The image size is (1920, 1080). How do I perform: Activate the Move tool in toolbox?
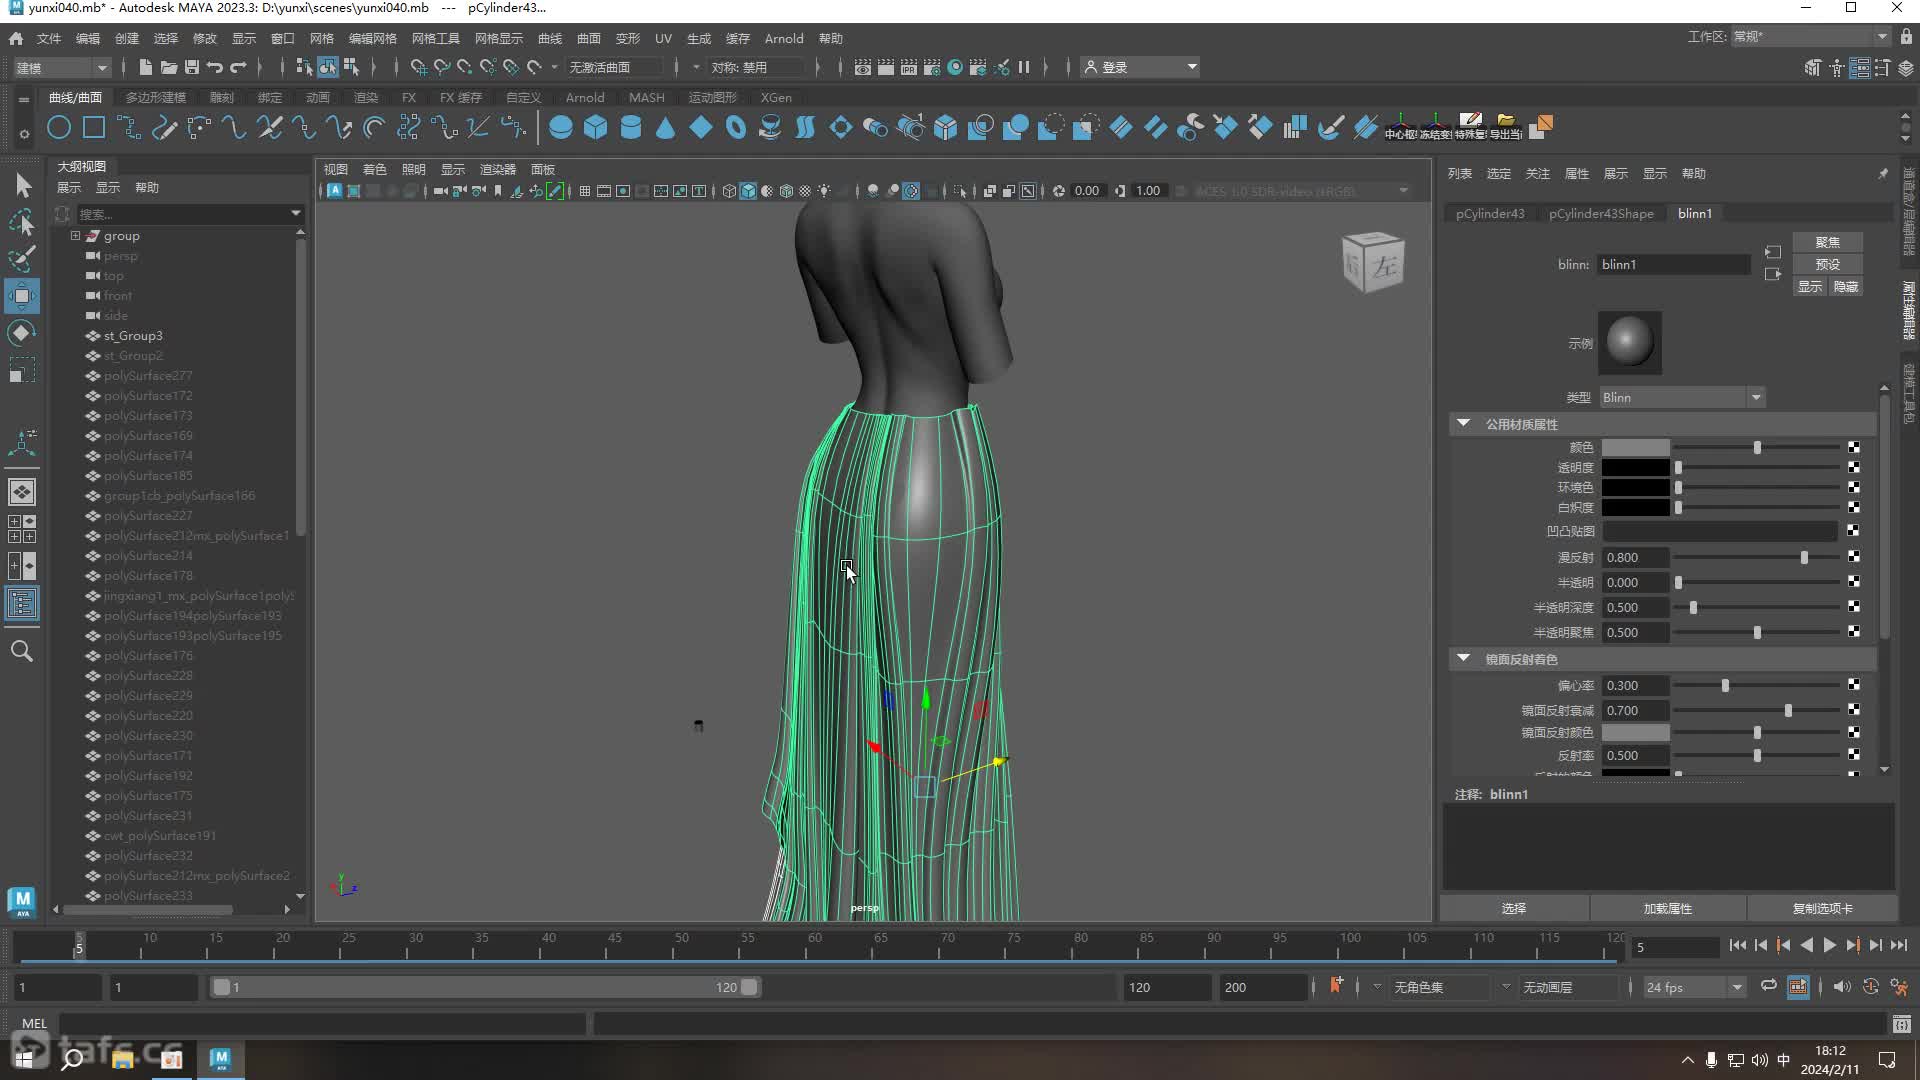[22, 296]
